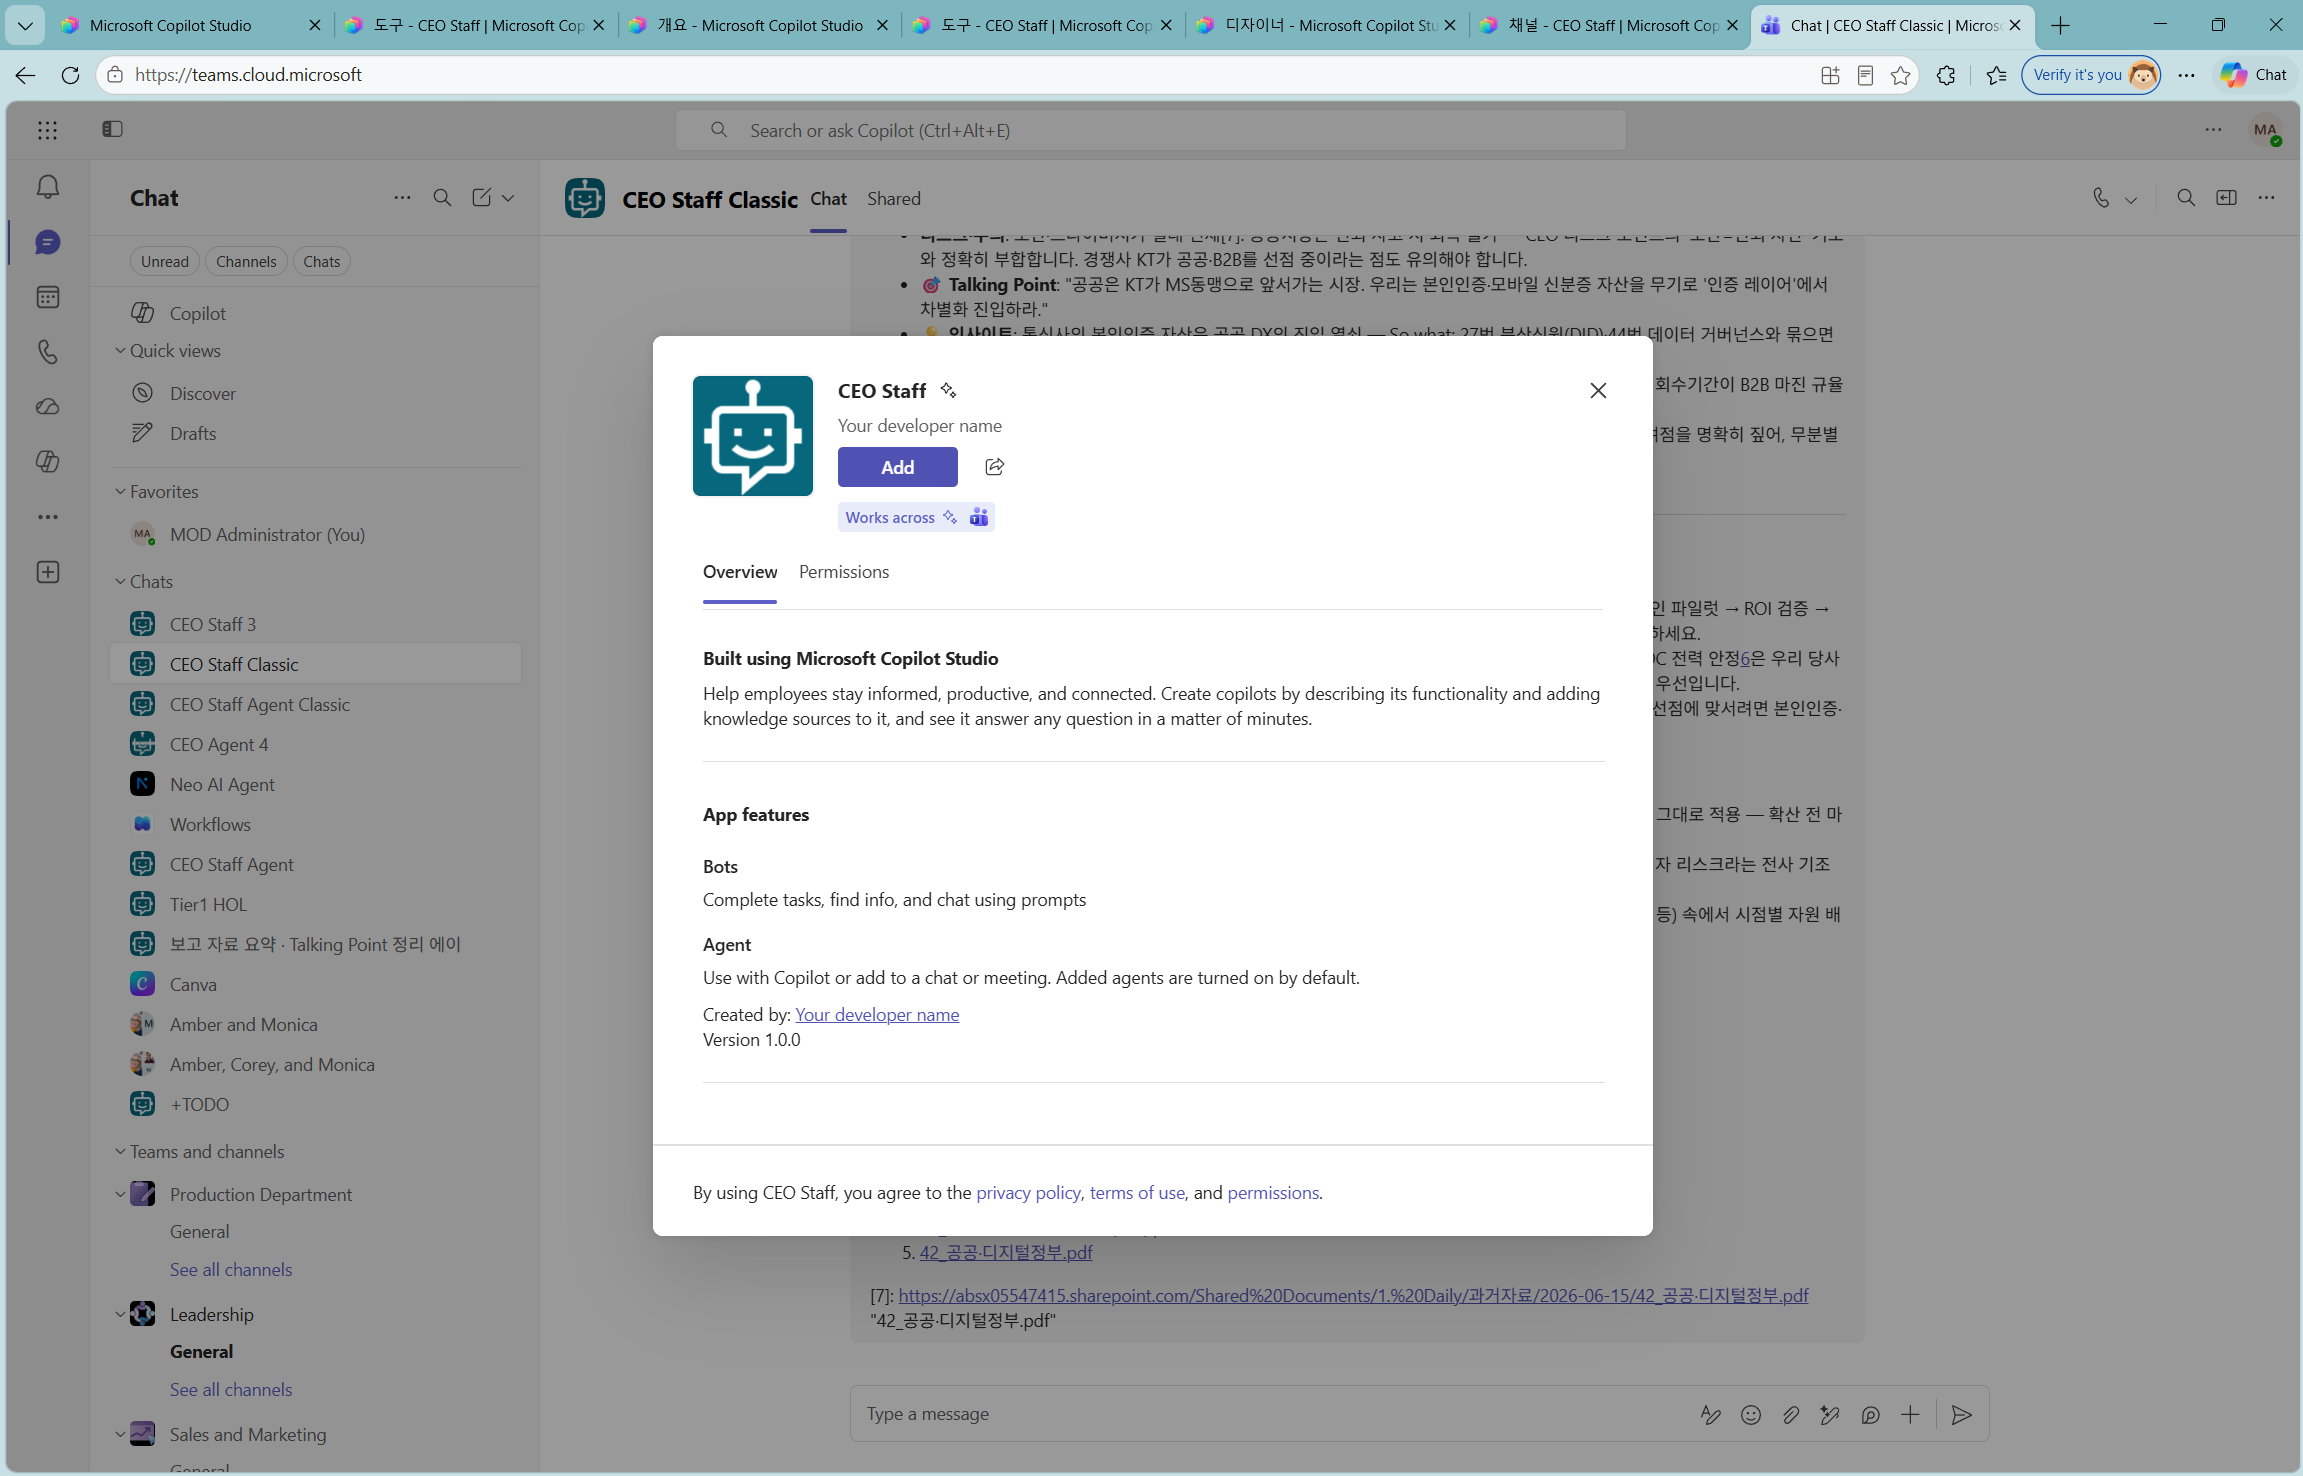This screenshot has width=2303, height=1476.
Task: Filter the chat list by Chats
Action: tap(322, 262)
